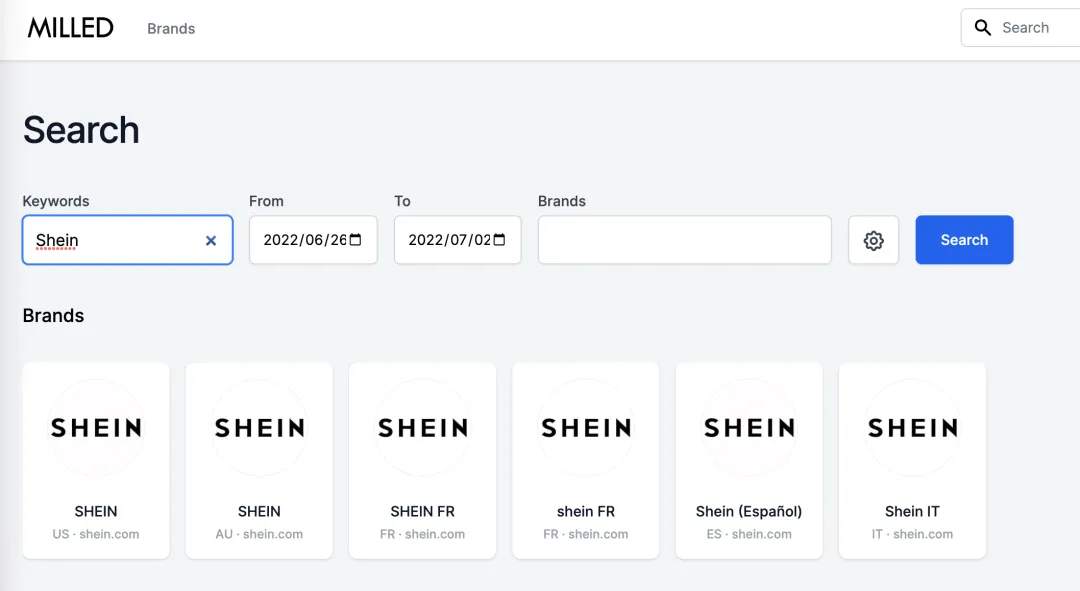Click the AU · shein.com link text
1080x591 pixels.
click(x=259, y=534)
